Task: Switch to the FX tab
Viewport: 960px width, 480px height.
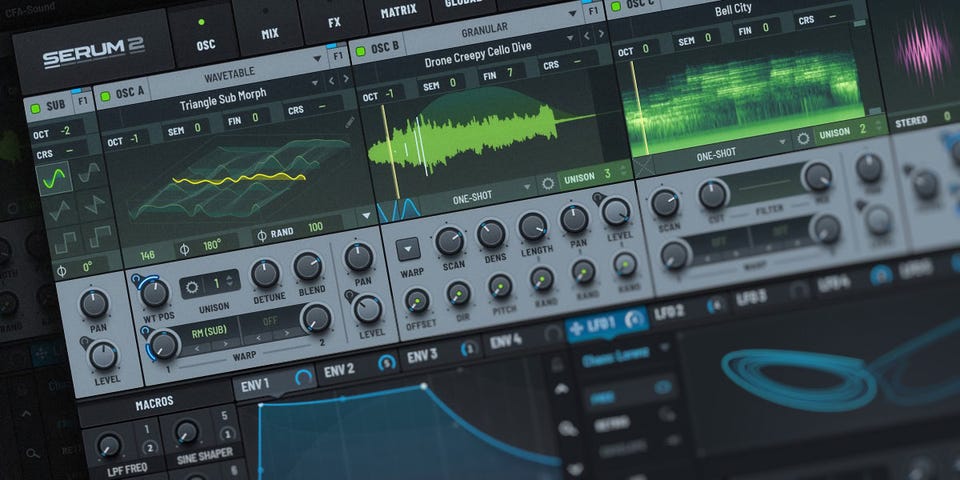Action: pos(334,19)
